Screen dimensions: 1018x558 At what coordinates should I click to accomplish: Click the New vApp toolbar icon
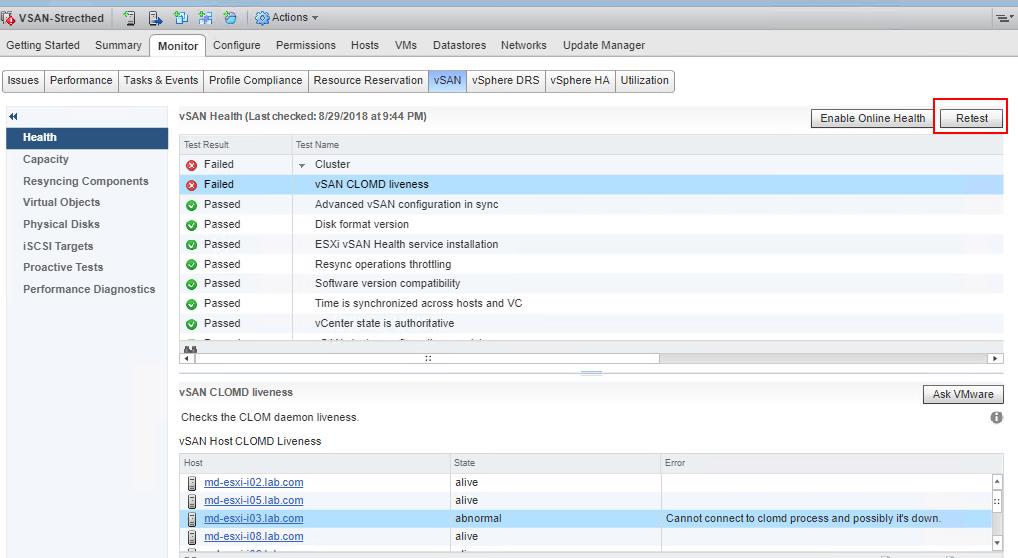205,18
